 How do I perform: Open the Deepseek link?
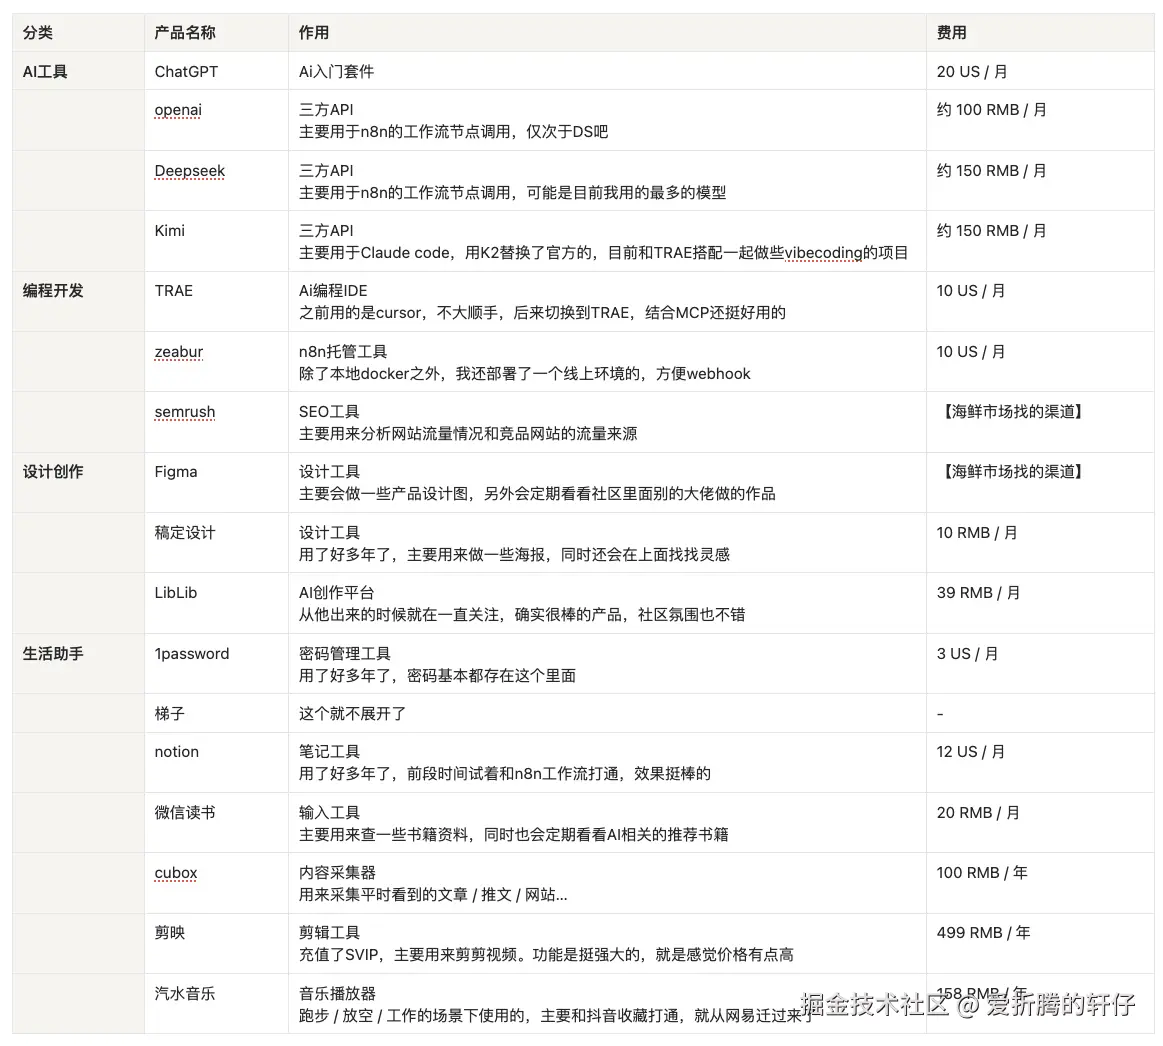click(x=189, y=171)
